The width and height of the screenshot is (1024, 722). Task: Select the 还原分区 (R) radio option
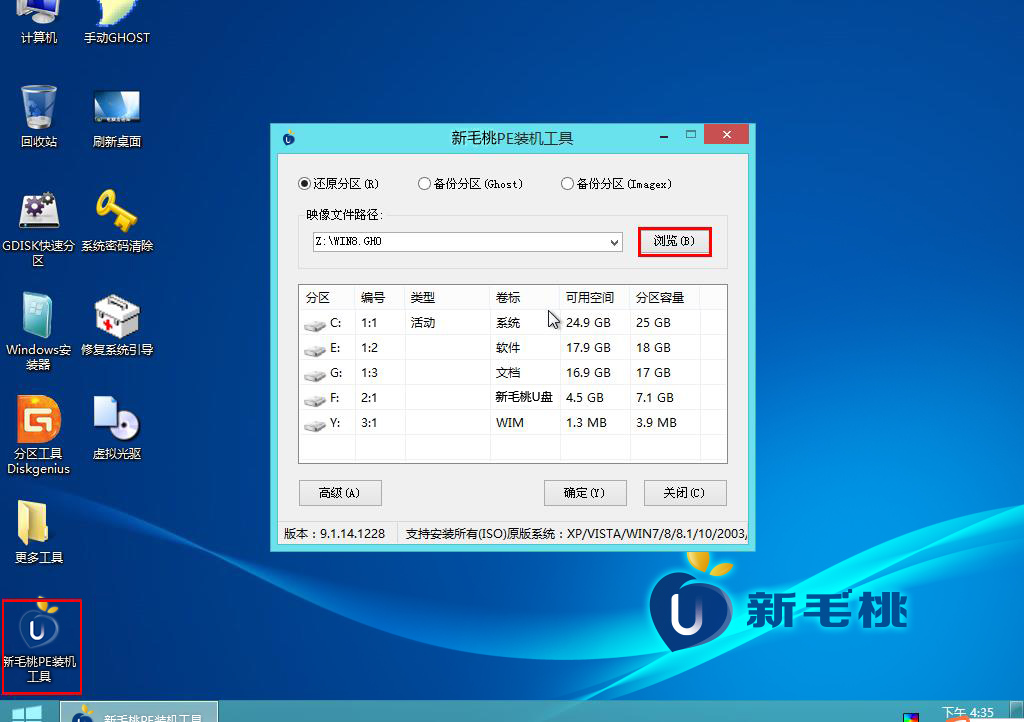coord(338,184)
